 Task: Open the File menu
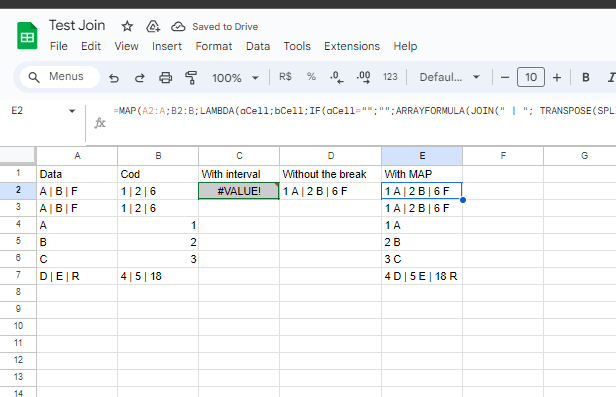click(x=59, y=46)
